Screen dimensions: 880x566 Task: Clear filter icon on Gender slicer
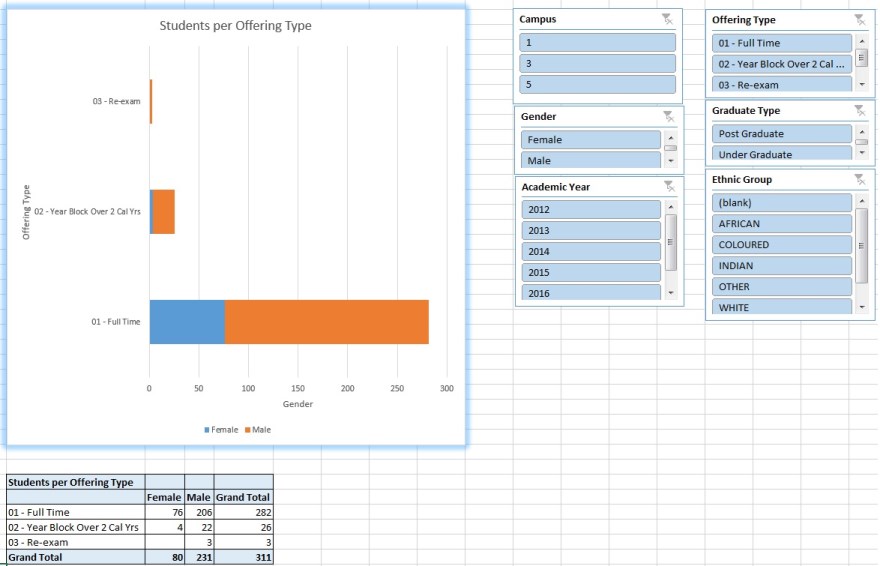pos(668,117)
